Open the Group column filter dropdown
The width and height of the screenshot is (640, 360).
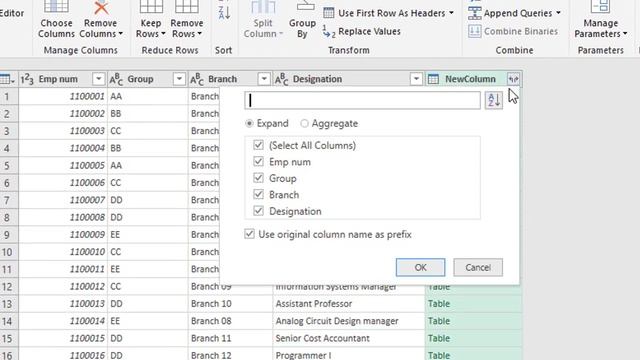click(179, 79)
